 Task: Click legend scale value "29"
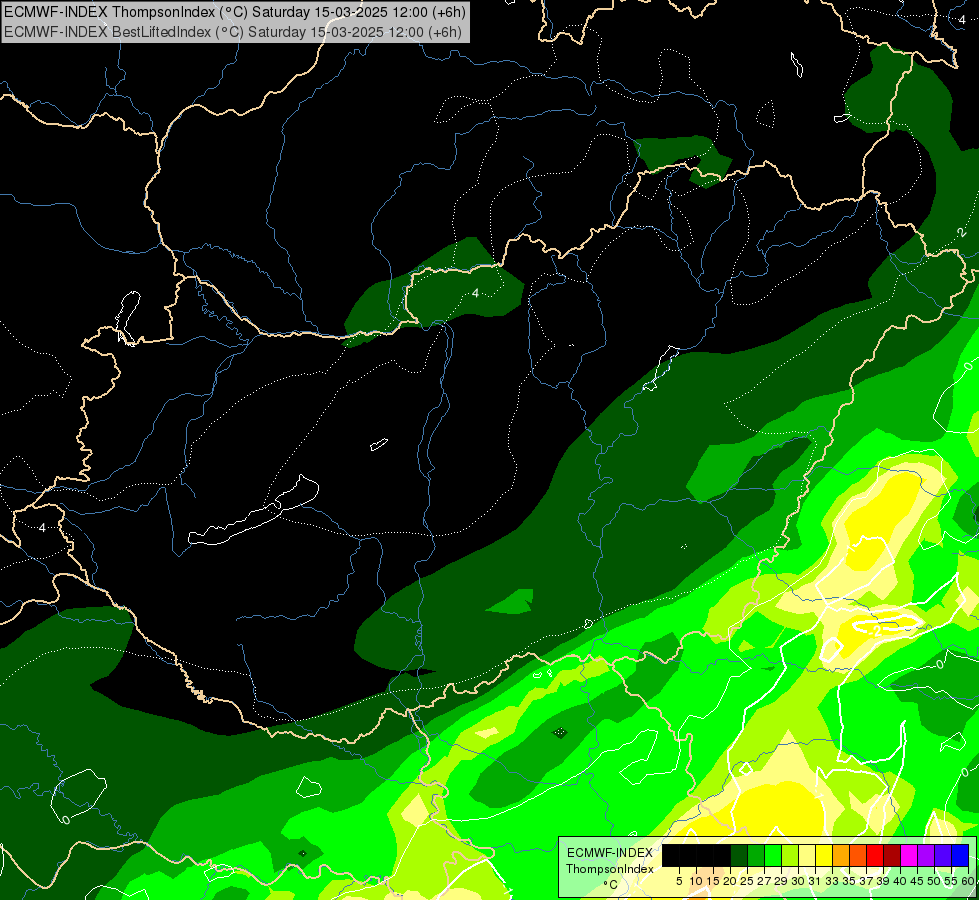tap(781, 881)
